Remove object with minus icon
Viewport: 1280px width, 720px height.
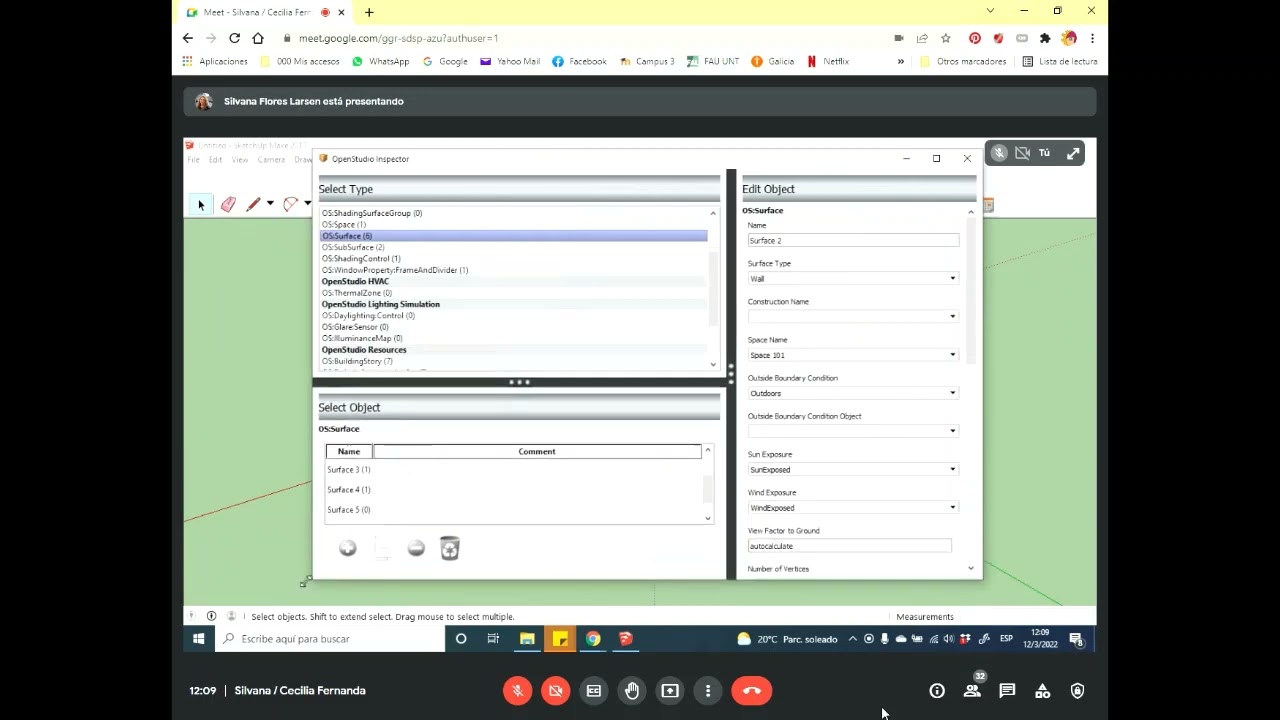coord(416,548)
